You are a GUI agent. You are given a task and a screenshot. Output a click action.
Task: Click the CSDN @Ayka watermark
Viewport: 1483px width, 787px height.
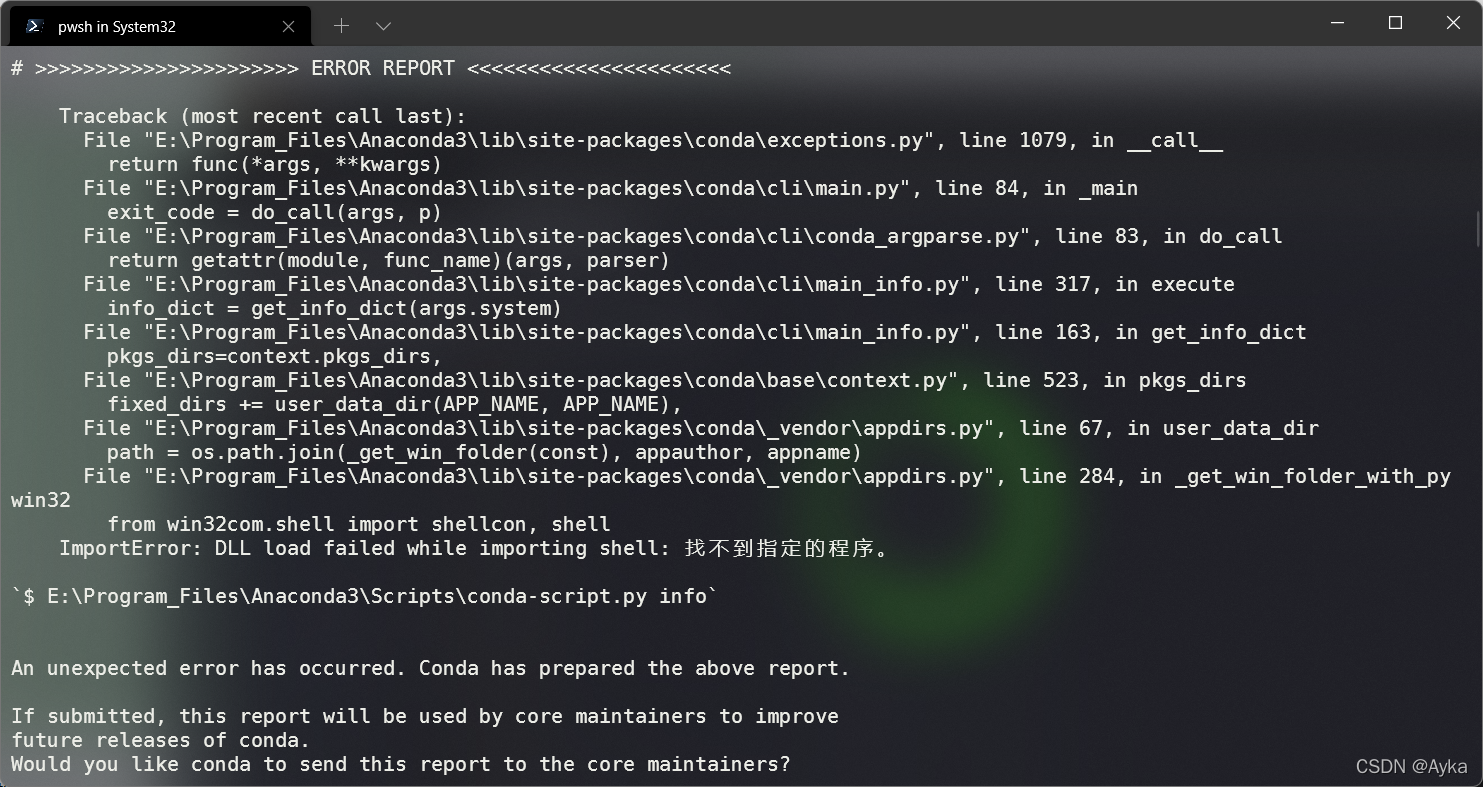1410,766
